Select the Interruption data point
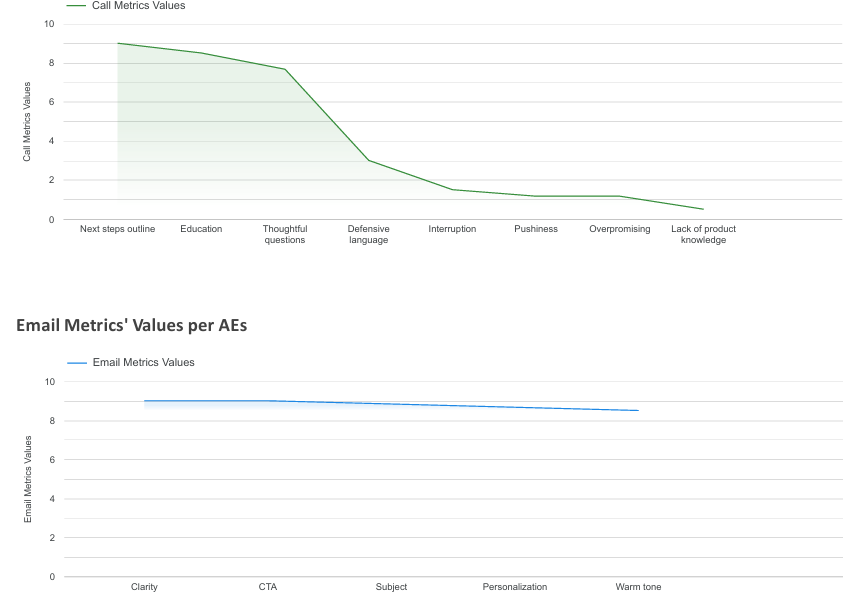 tap(452, 188)
